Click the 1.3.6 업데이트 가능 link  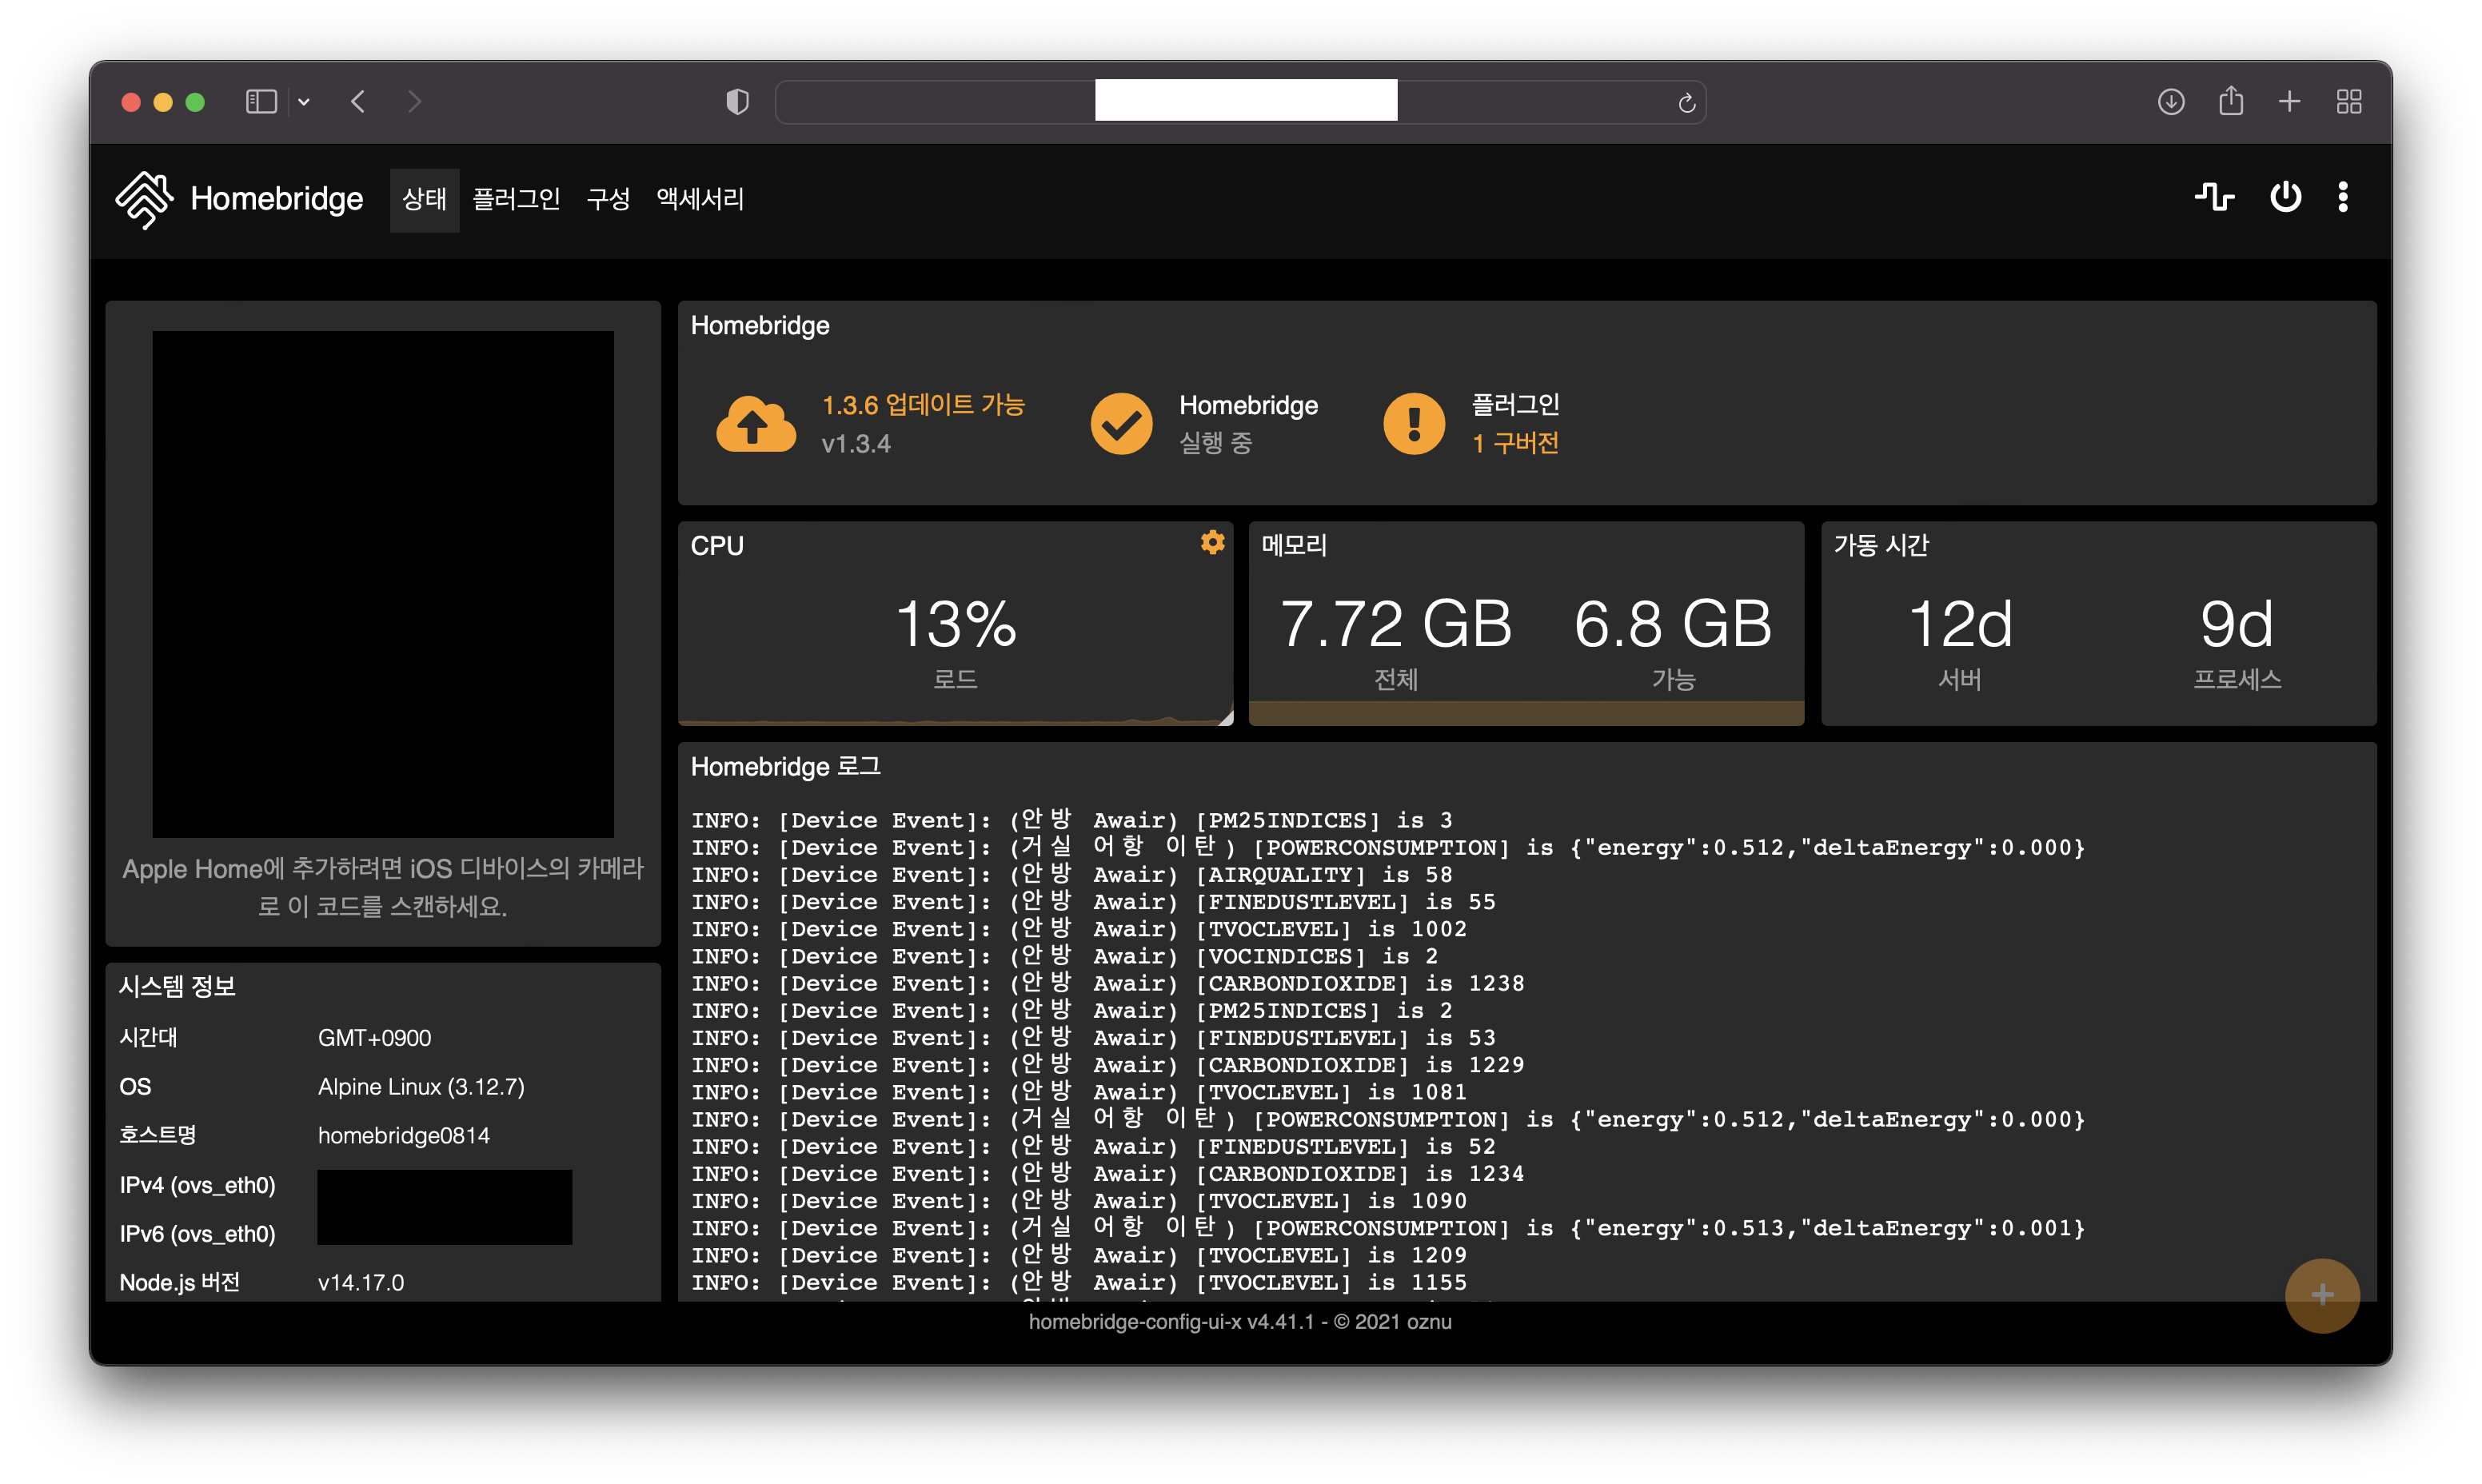pos(923,405)
